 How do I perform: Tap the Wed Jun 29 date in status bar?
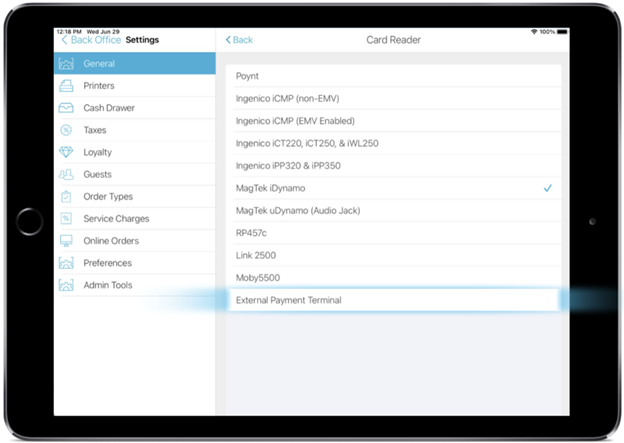103,31
